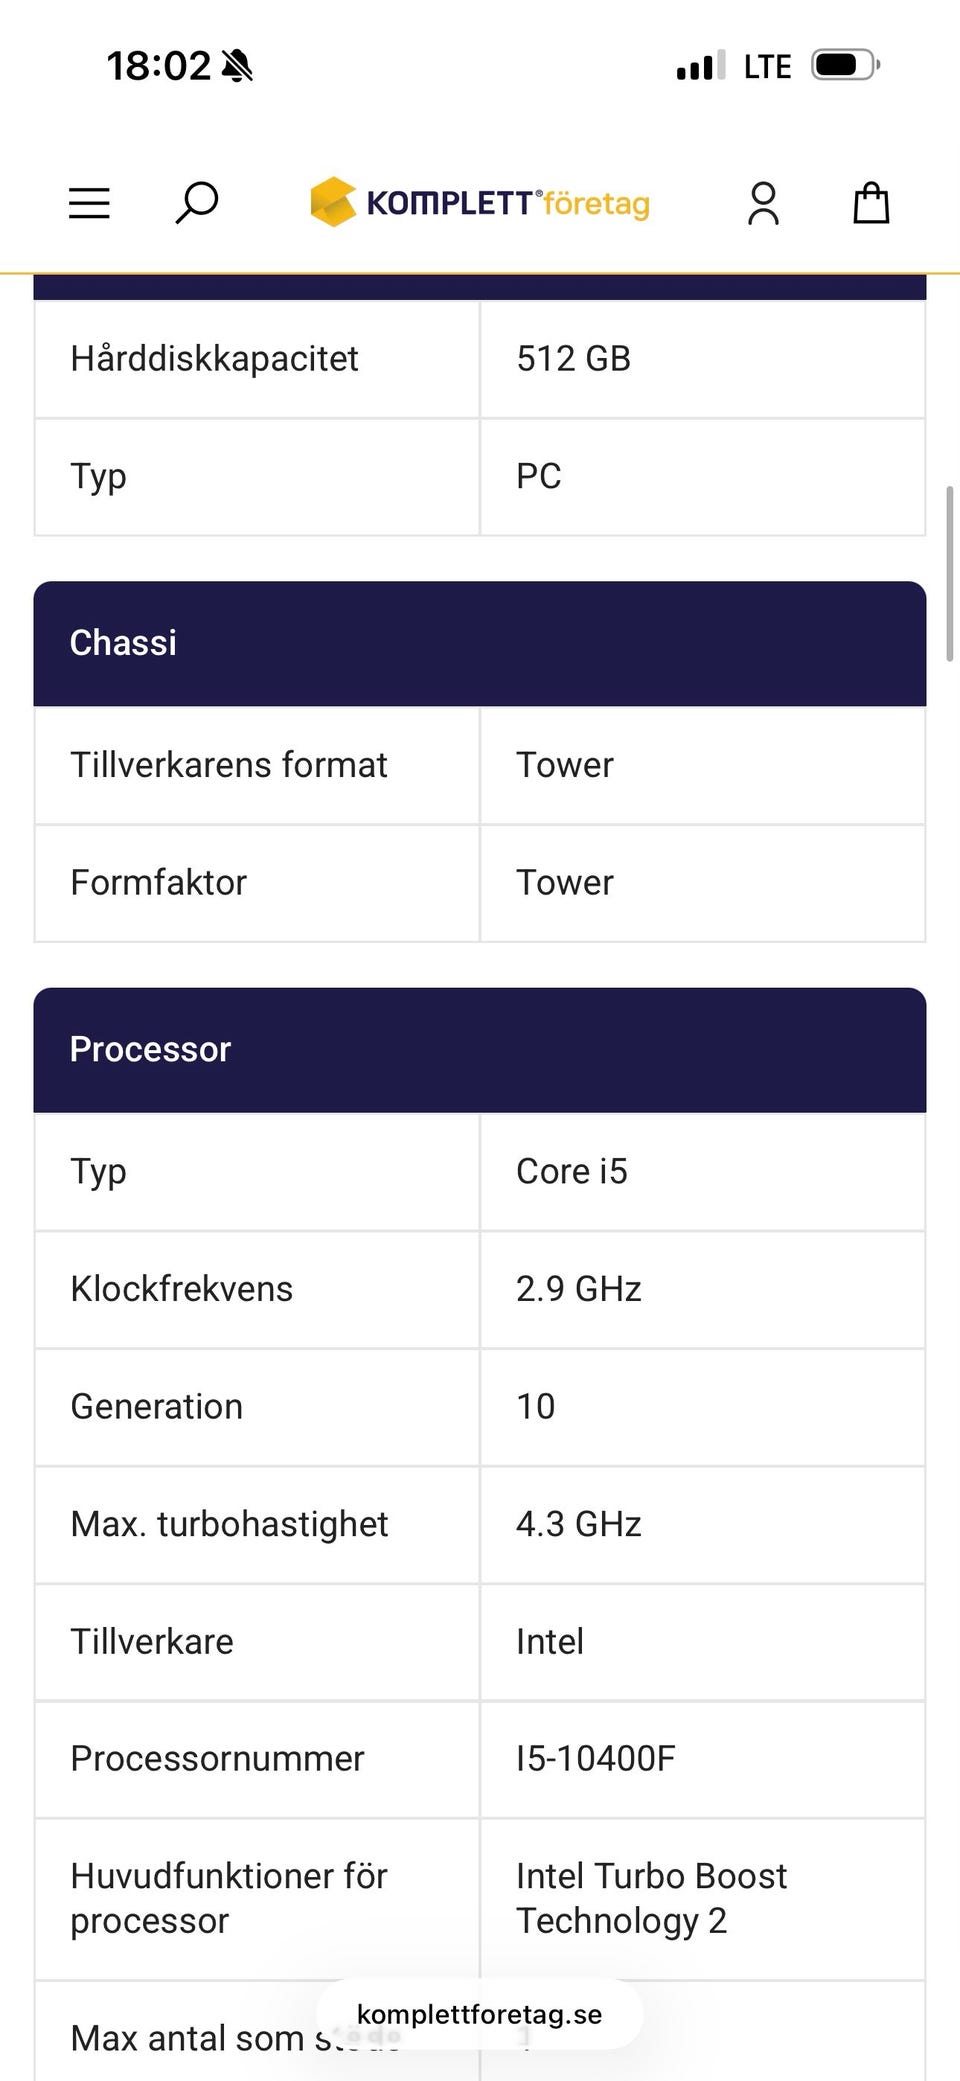This screenshot has width=960, height=2081.
Task: Tap the Hårddiskkapacitet row label
Action: (x=214, y=358)
